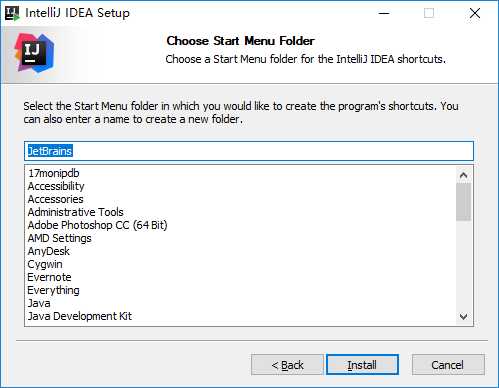Click the folder list scroll-down arrow
Screen dimensions: 499x388
463,316
